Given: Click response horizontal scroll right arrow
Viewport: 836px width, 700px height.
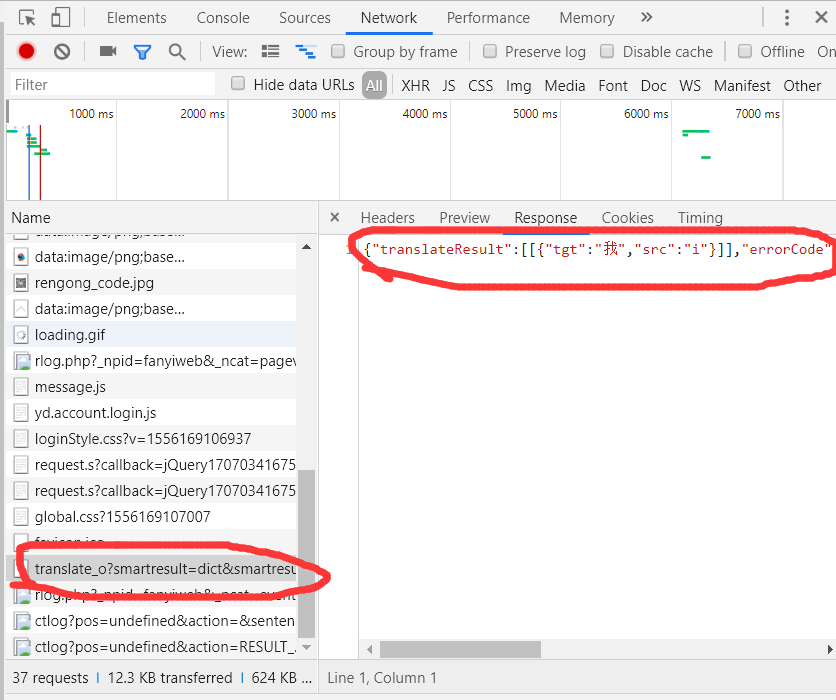Looking at the screenshot, I should 830,649.
